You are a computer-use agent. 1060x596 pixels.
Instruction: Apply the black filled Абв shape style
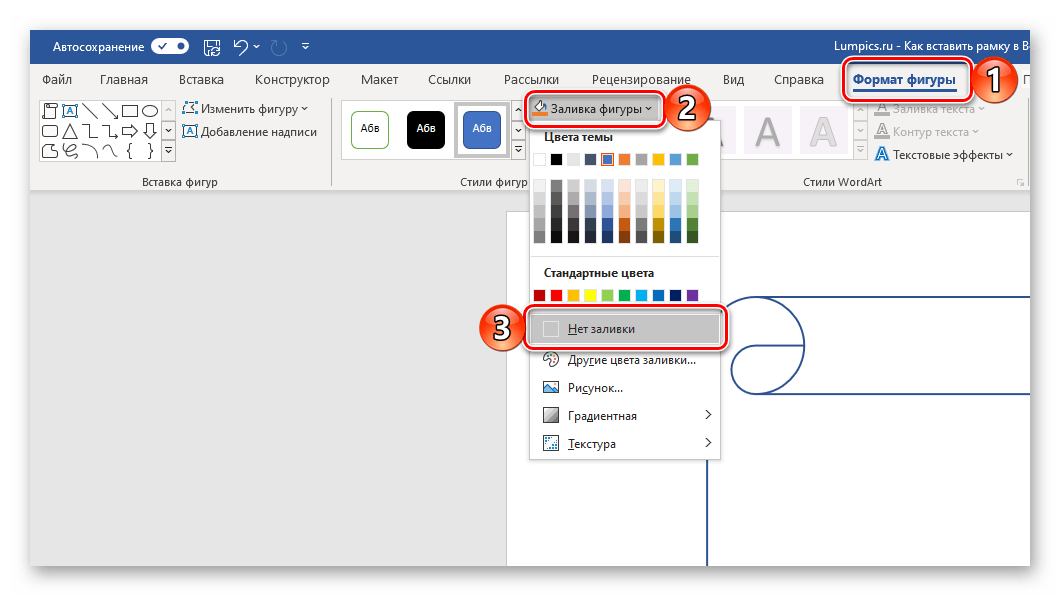[x=426, y=130]
